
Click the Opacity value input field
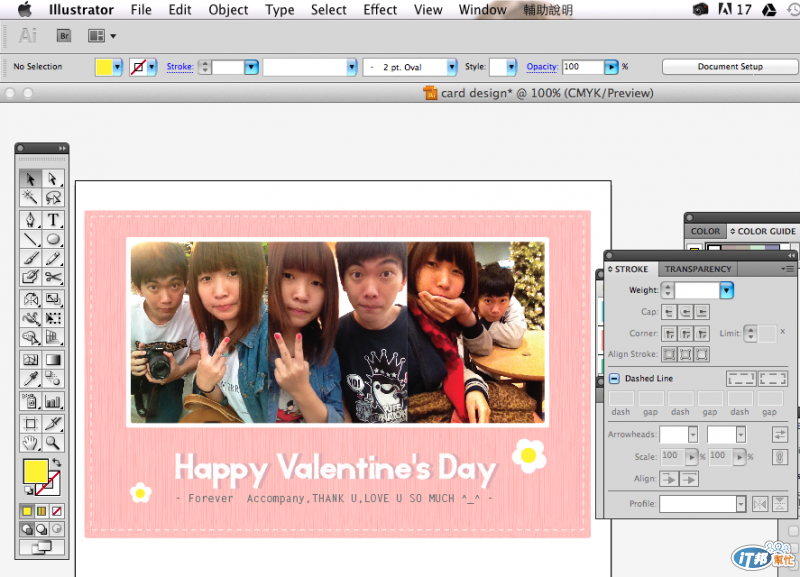582,67
